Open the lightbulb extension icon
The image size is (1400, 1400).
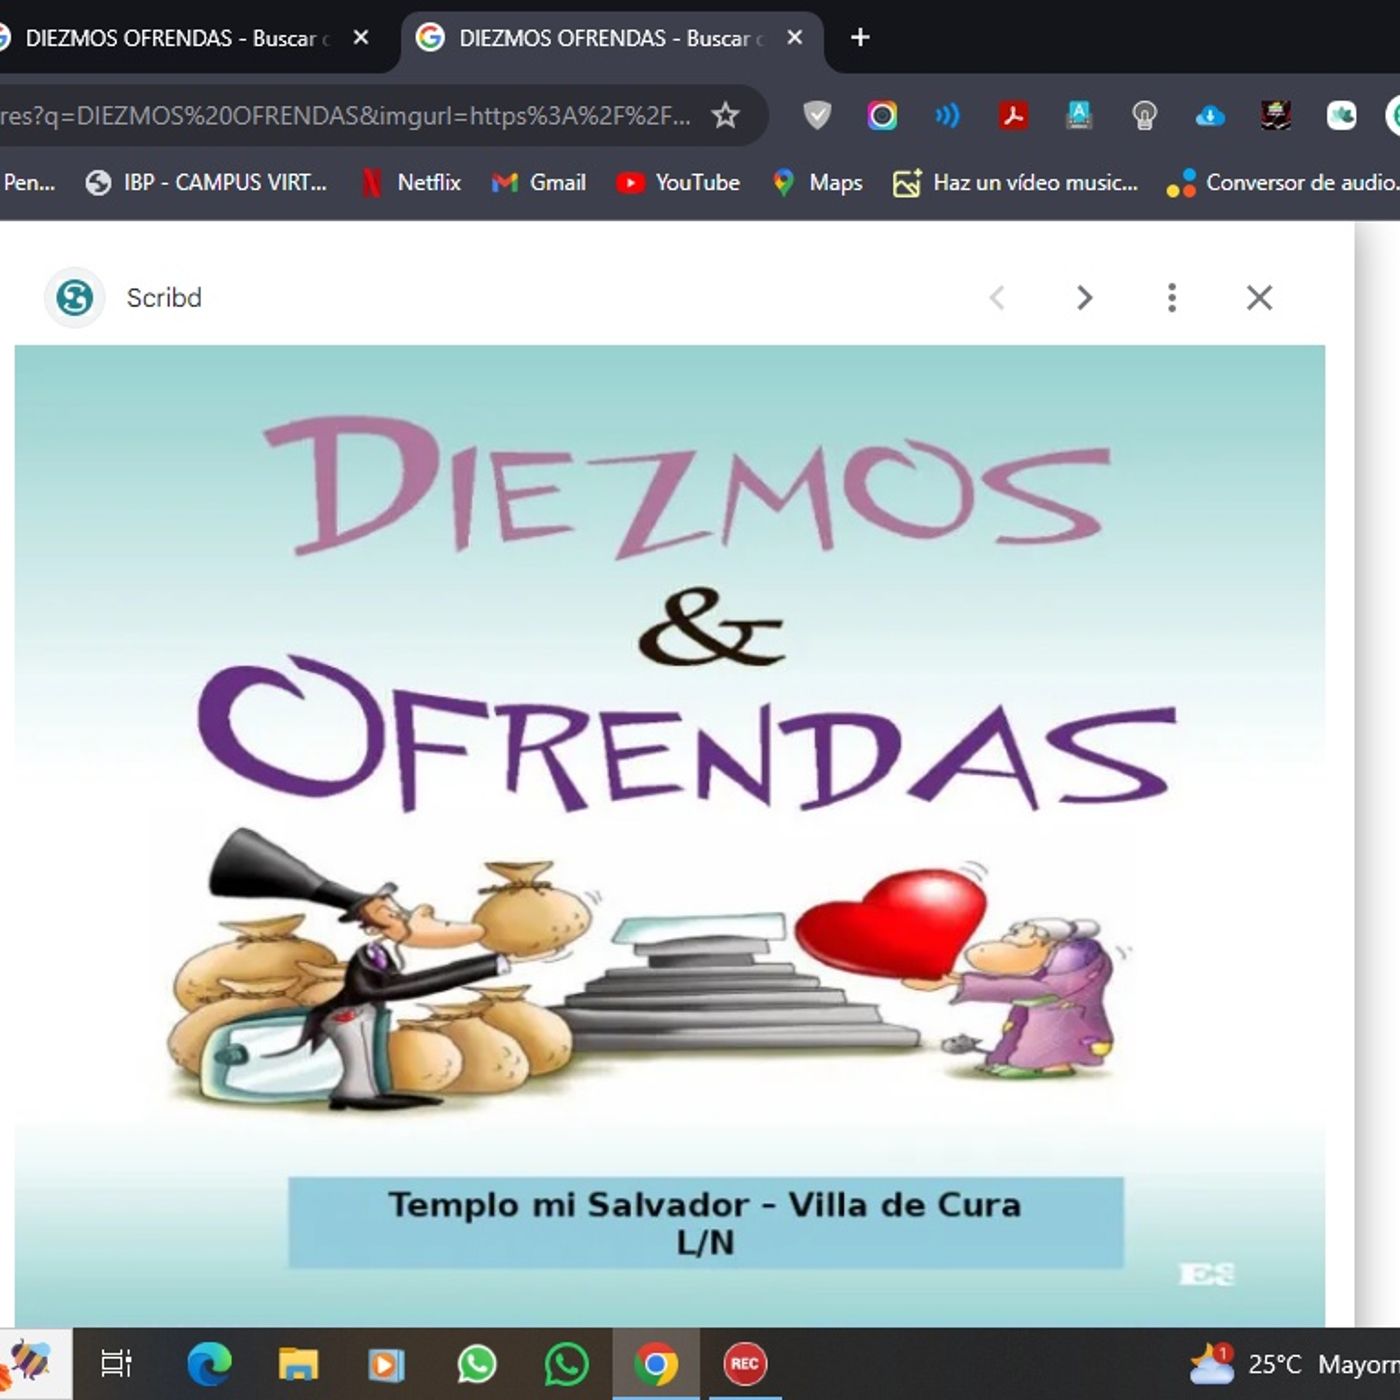point(1142,114)
